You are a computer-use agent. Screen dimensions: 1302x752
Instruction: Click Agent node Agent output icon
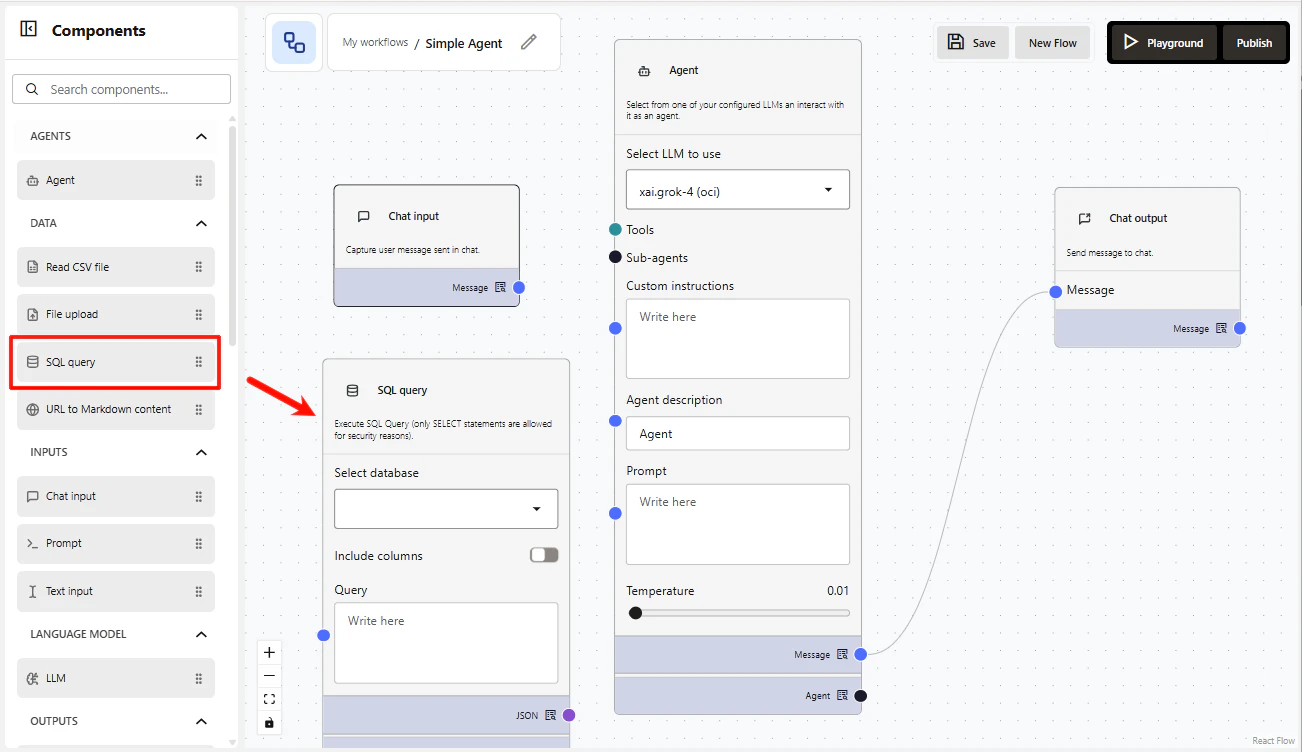pos(842,696)
